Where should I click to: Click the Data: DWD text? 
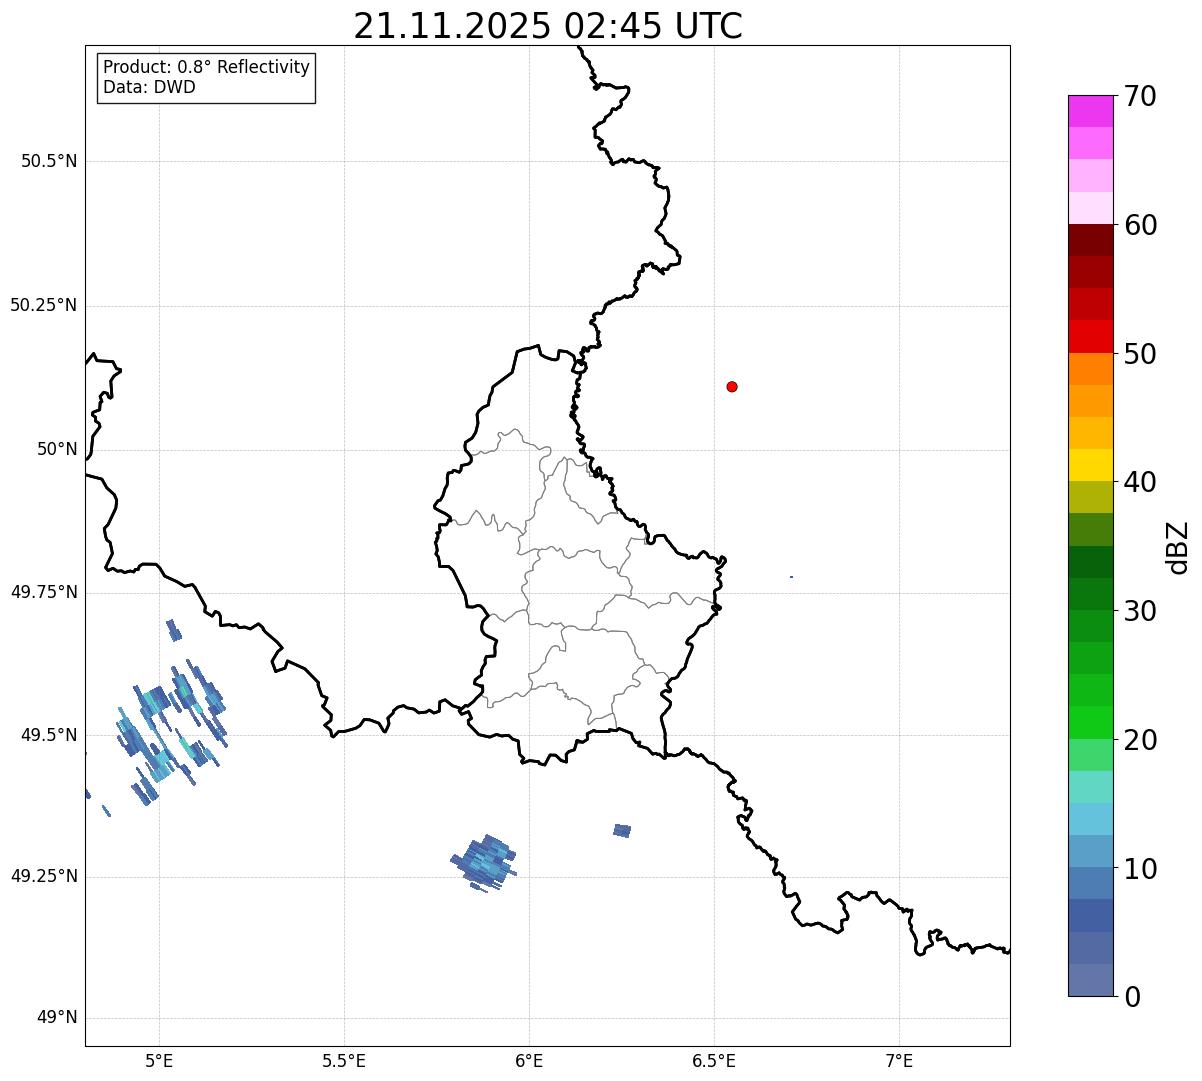(149, 87)
